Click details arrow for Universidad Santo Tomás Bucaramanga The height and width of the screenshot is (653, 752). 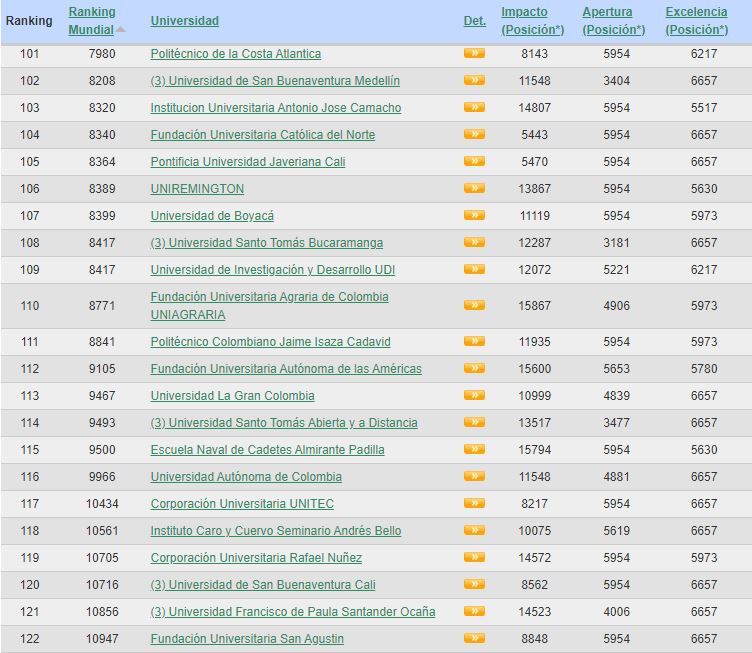click(474, 242)
